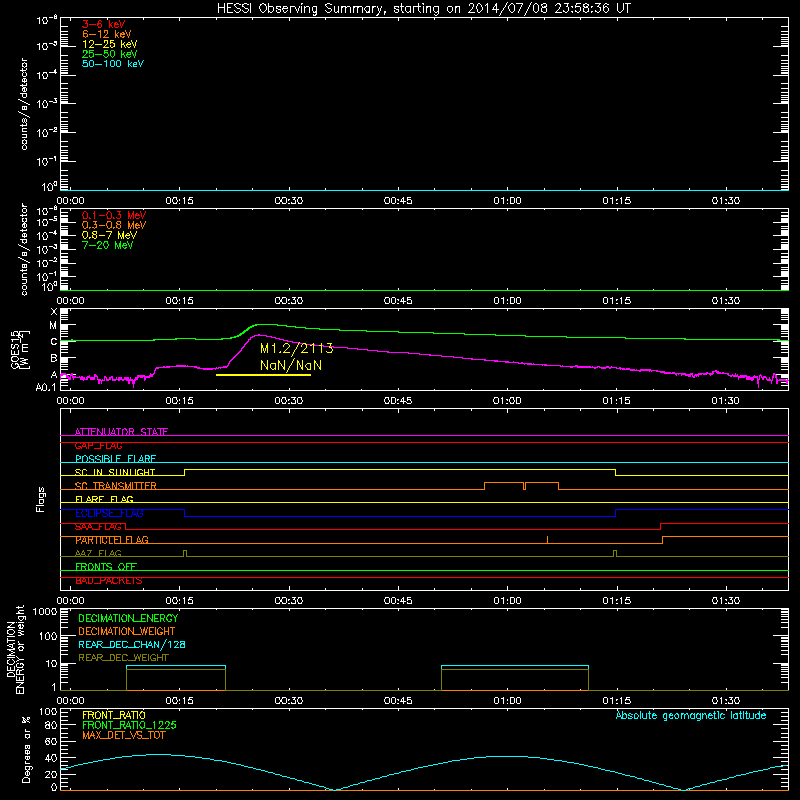Click the 0.8-7 MeV legend entry

click(109, 235)
